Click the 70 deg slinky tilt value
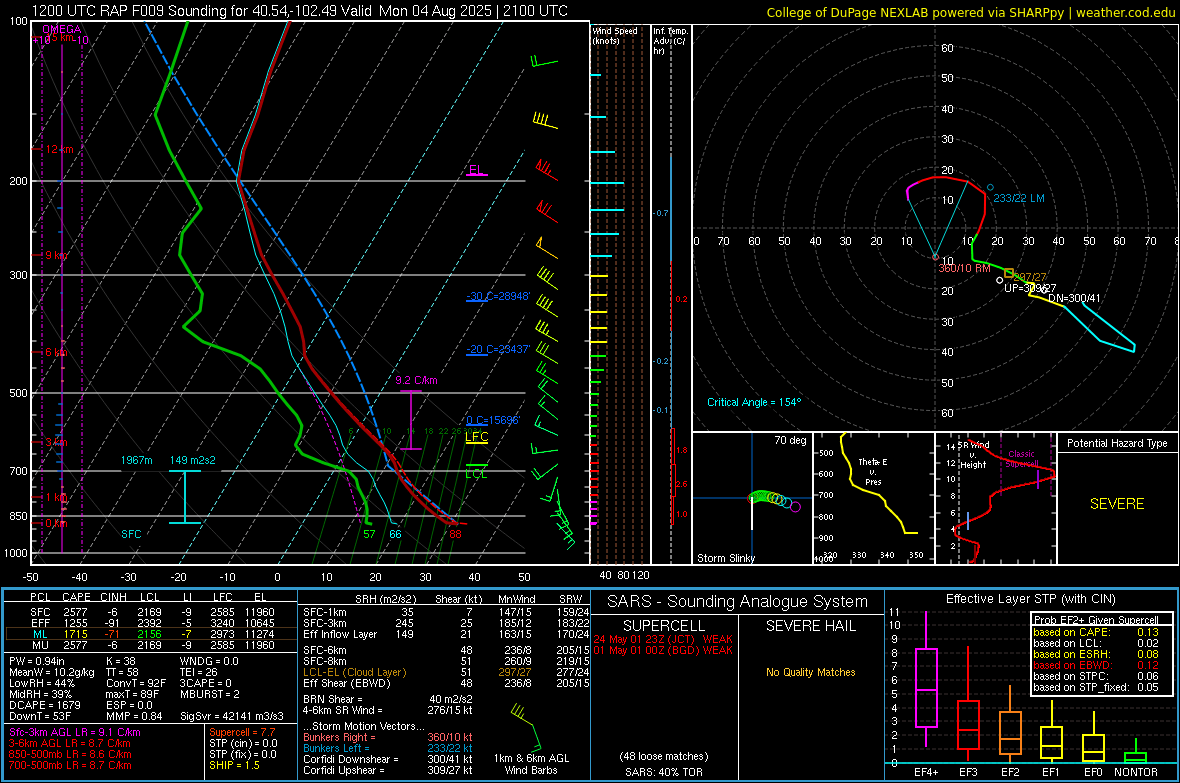The width and height of the screenshot is (1180, 783). coord(790,440)
